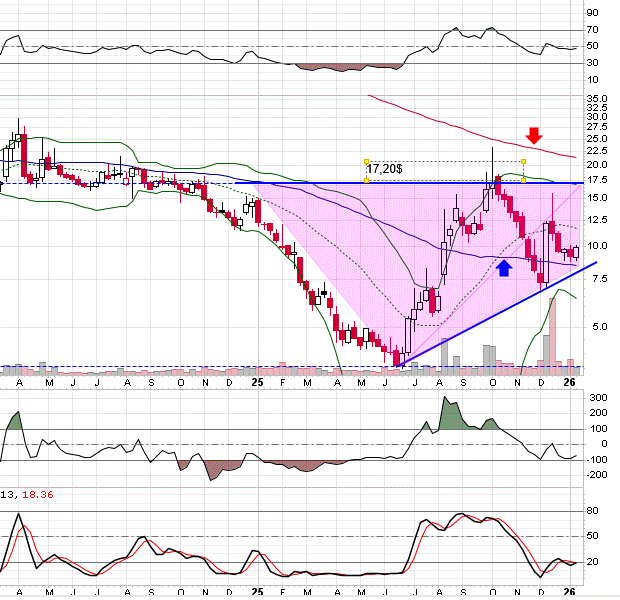
Task: Click the 17.5 price axis label
Action: (598, 181)
